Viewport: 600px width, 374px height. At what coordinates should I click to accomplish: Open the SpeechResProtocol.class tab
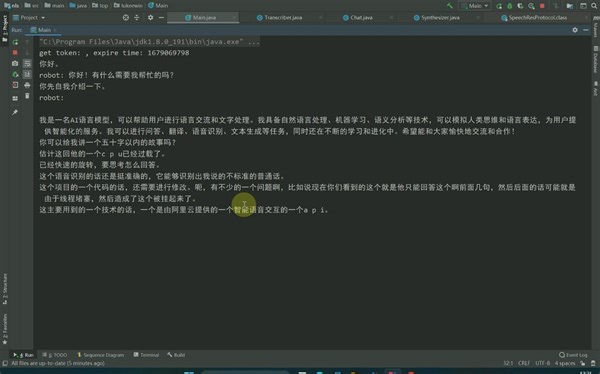(534, 18)
